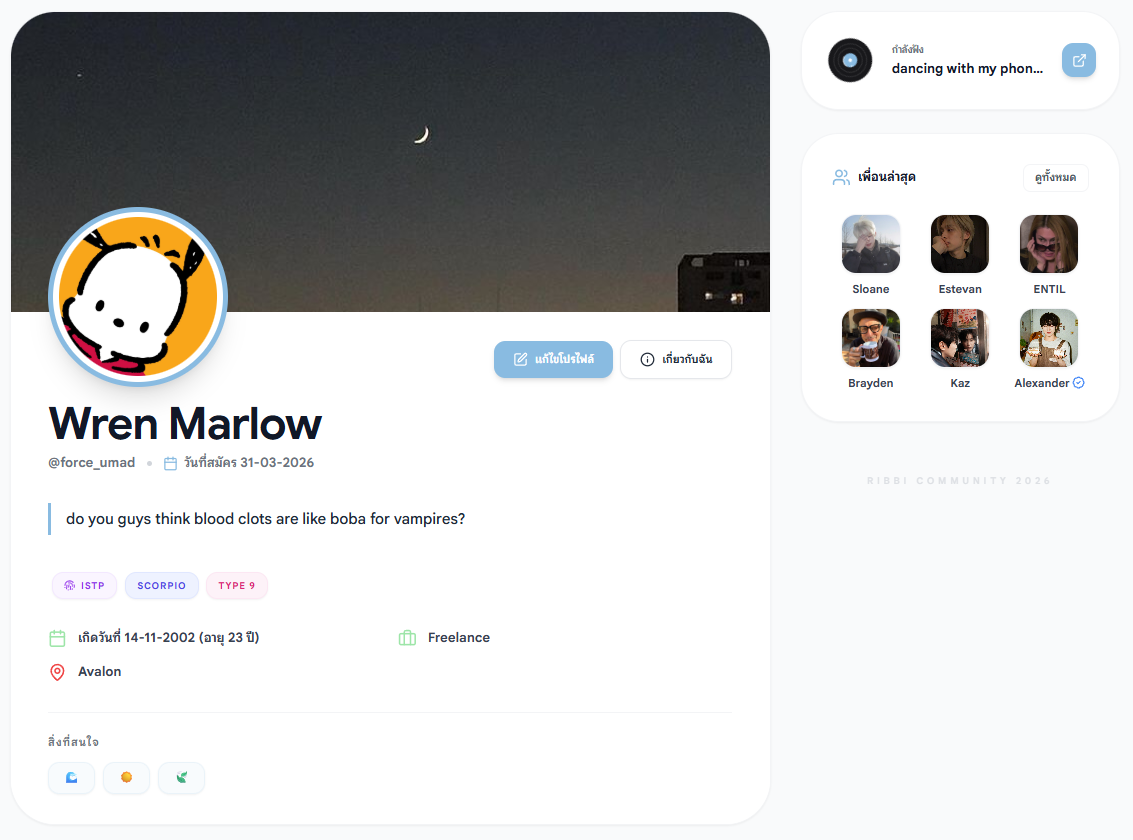Click the friends icon beside the recent friends heading

[x=841, y=178]
